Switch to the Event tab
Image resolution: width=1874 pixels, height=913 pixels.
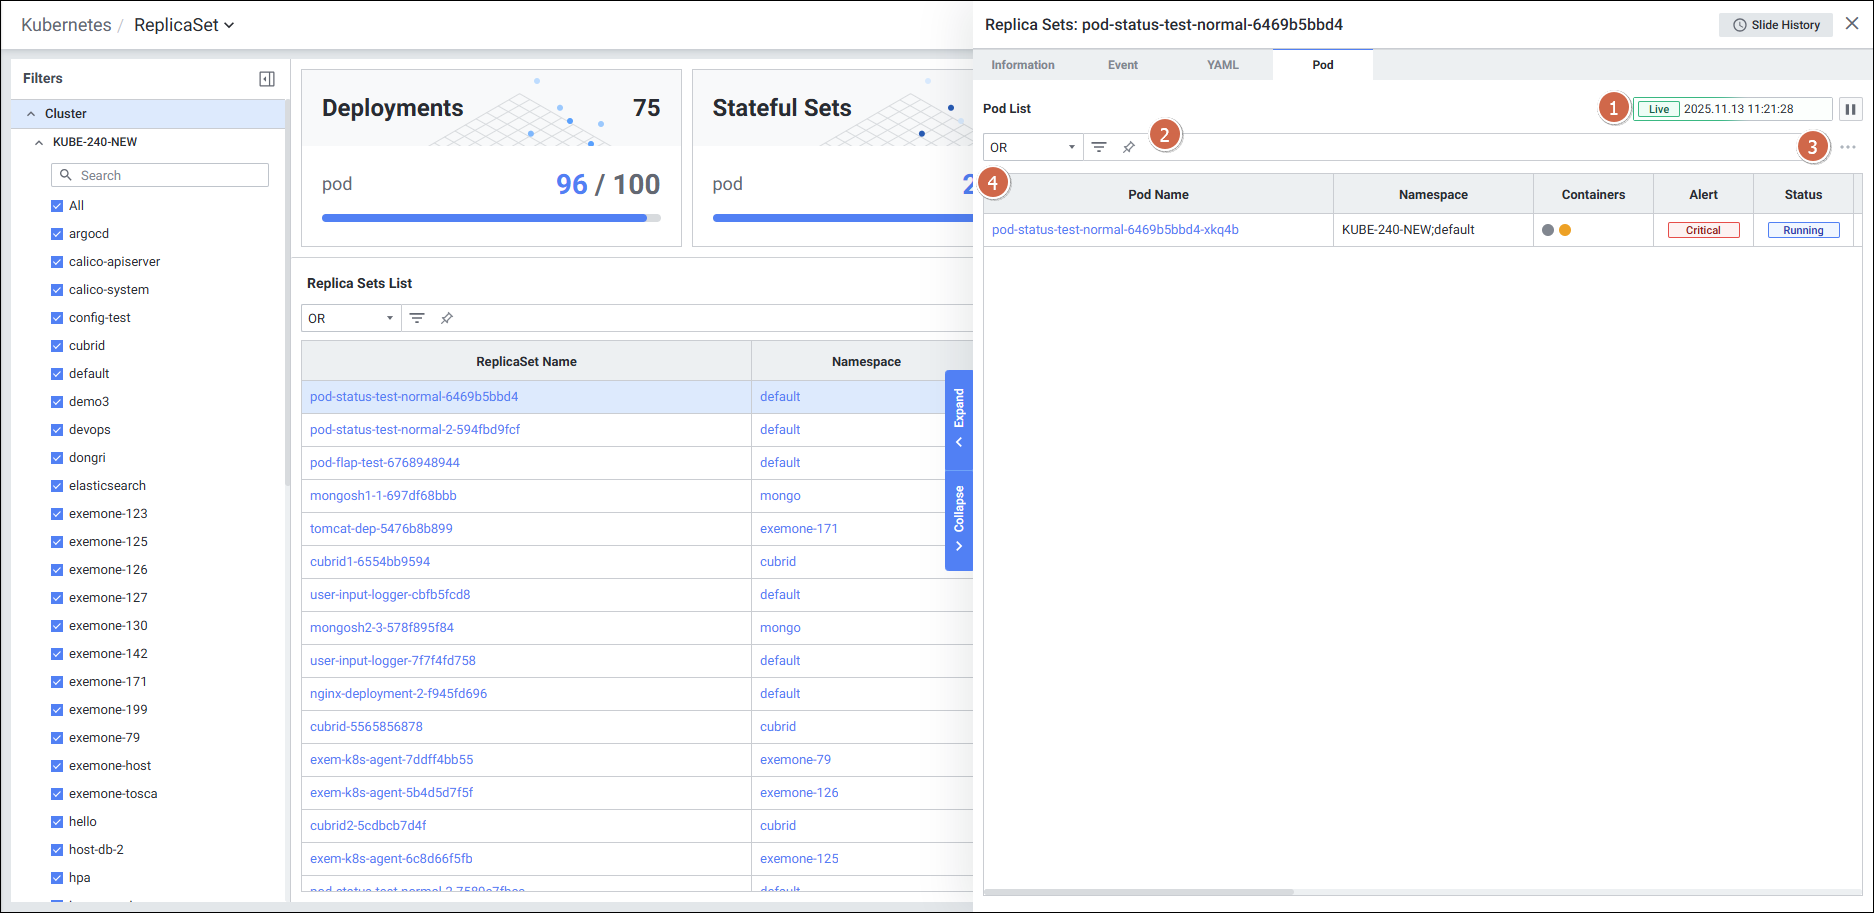coord(1122,65)
